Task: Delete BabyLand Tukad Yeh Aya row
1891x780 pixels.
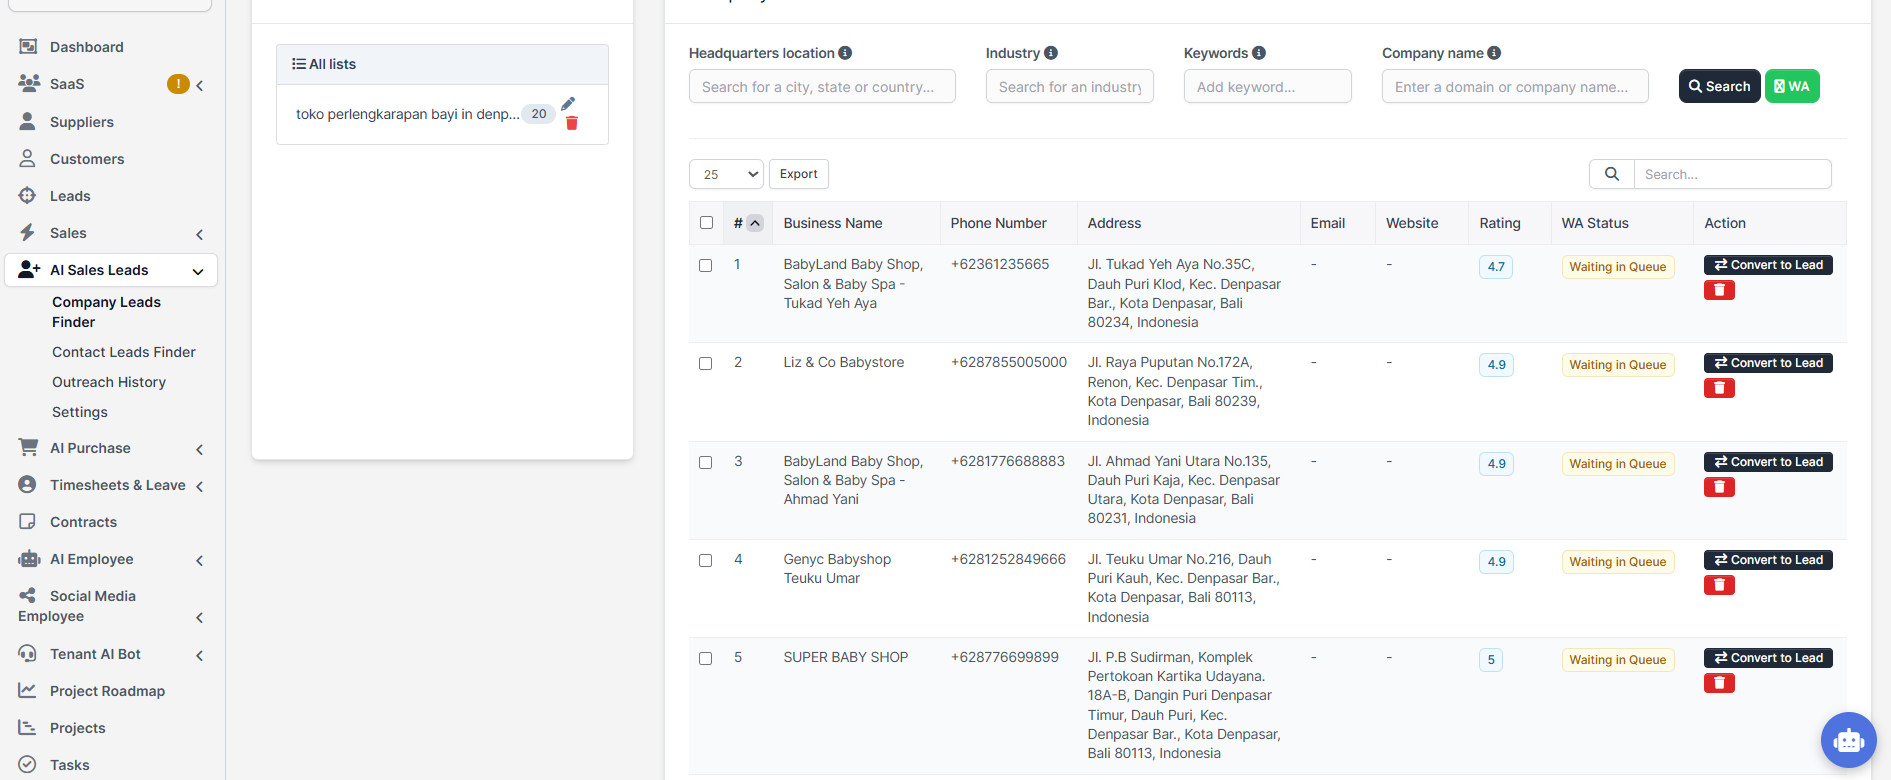Action: (1719, 290)
